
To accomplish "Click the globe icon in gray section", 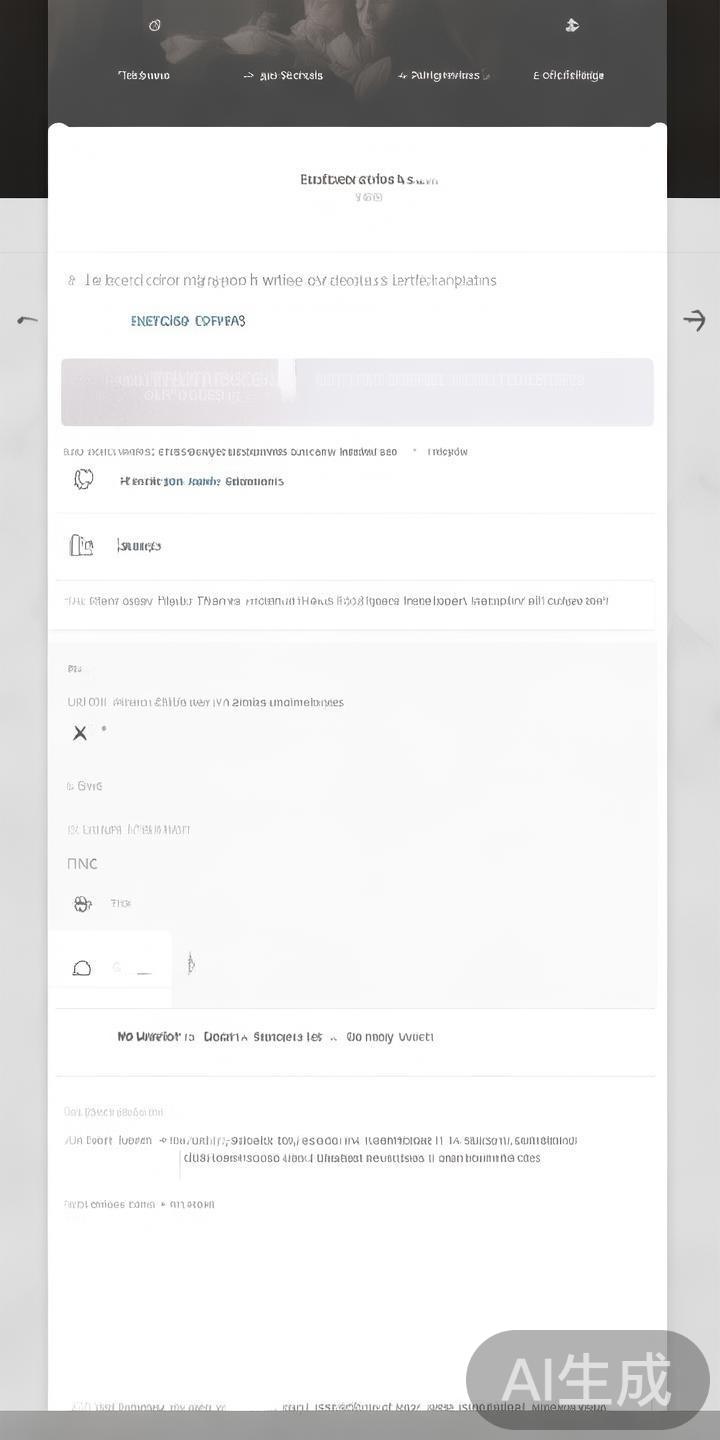I will (x=82, y=904).
